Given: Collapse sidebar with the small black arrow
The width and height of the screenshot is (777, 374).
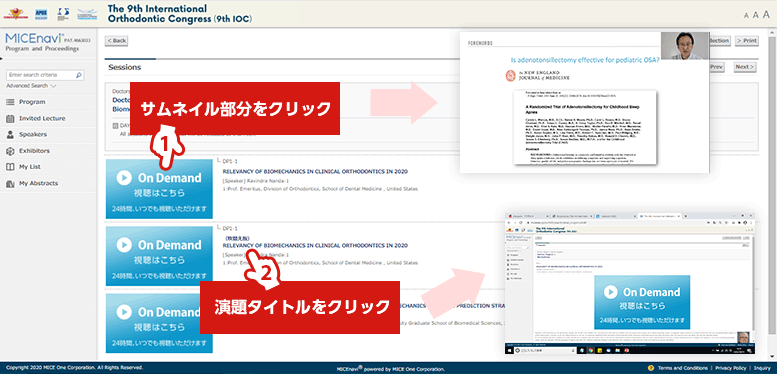Looking at the screenshot, I should 1,58.
